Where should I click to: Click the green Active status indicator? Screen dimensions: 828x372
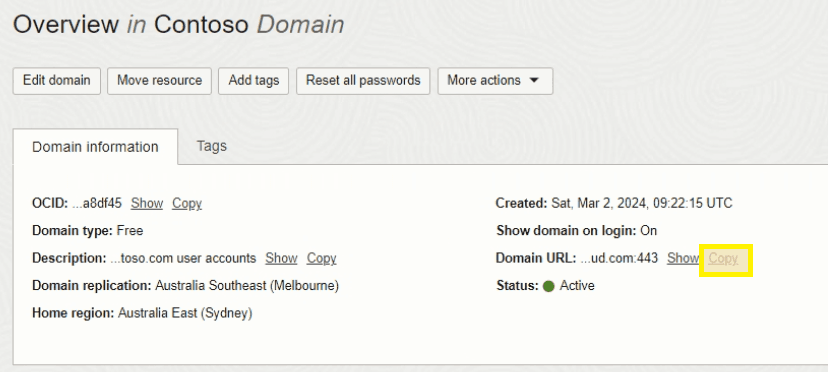coord(549,286)
